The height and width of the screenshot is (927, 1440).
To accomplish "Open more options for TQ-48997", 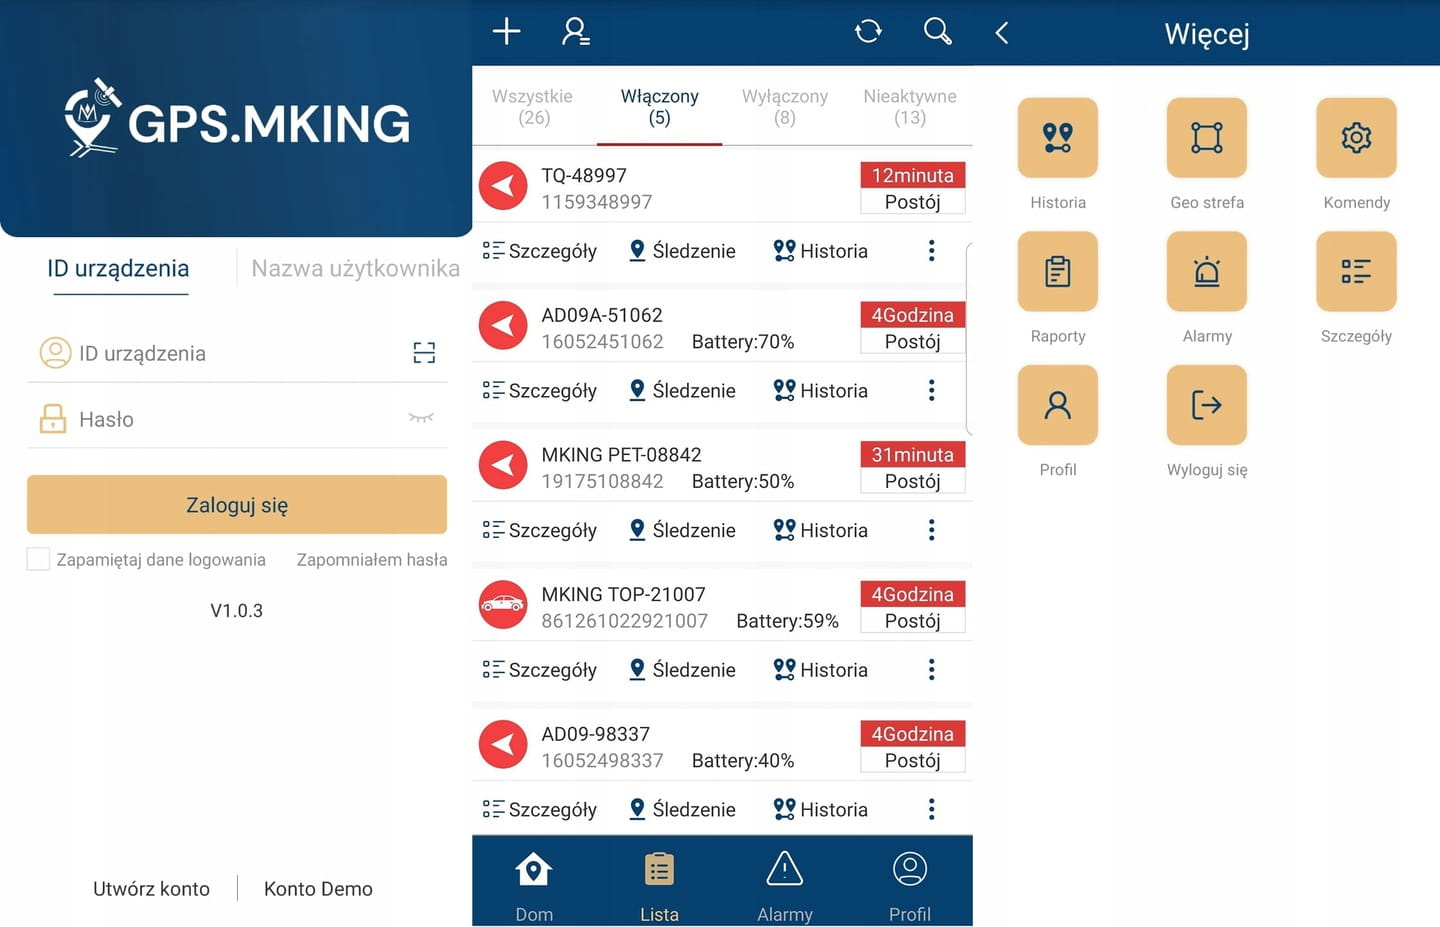I will (931, 251).
